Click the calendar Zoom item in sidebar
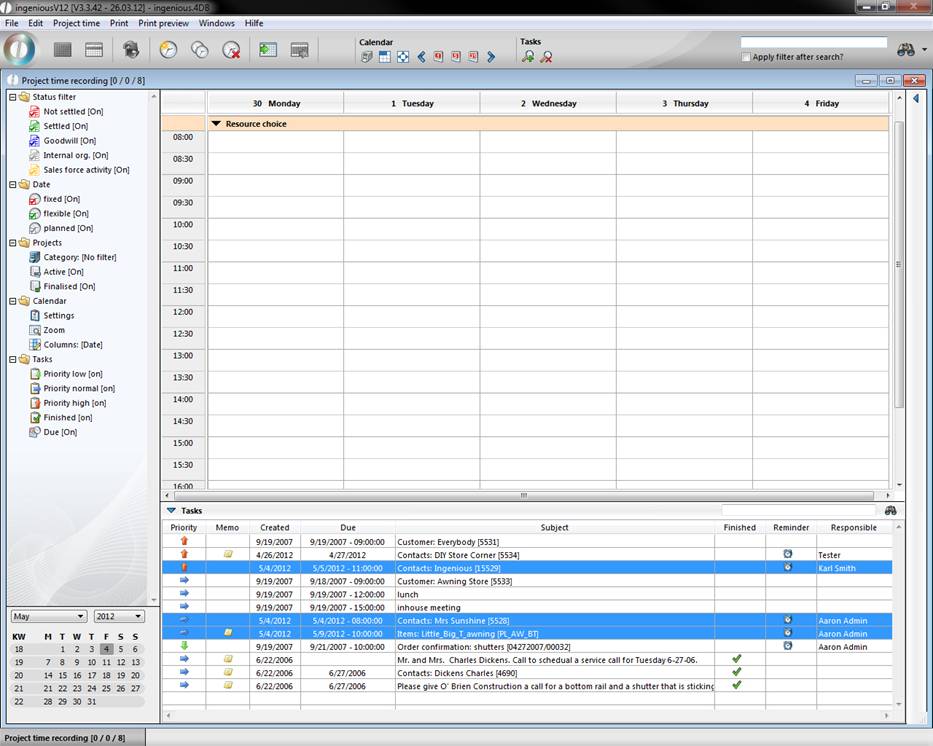This screenshot has height=746, width=933. click(53, 330)
